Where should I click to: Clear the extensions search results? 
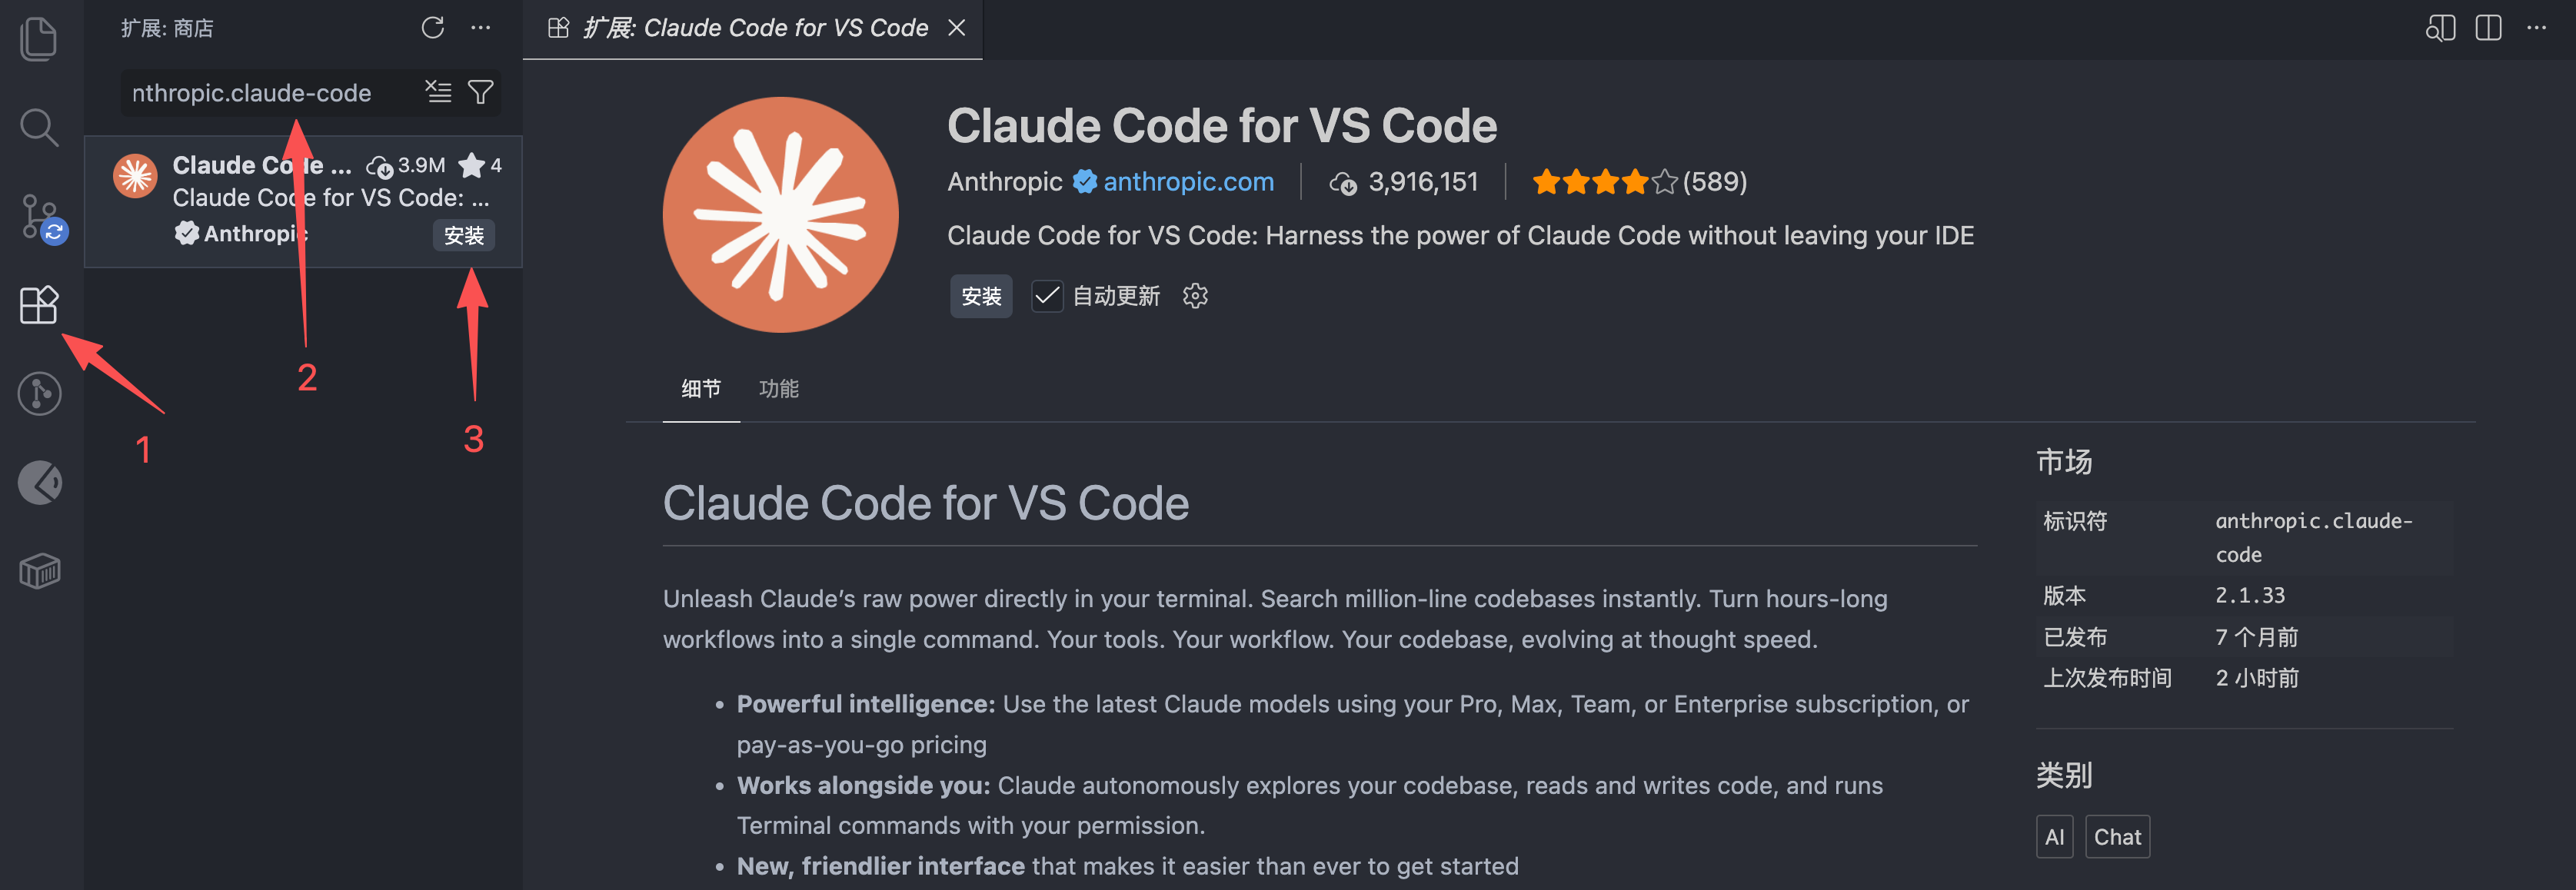(x=438, y=92)
